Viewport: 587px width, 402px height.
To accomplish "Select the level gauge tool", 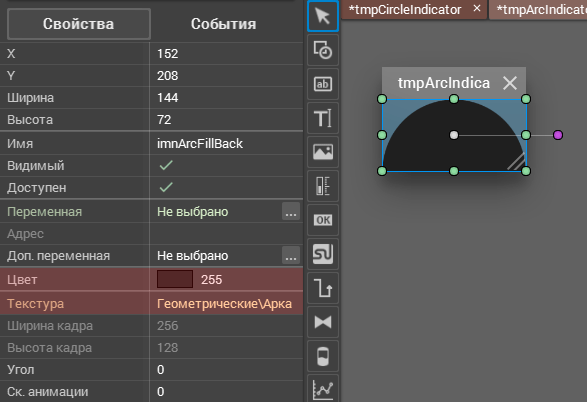I will (x=323, y=186).
